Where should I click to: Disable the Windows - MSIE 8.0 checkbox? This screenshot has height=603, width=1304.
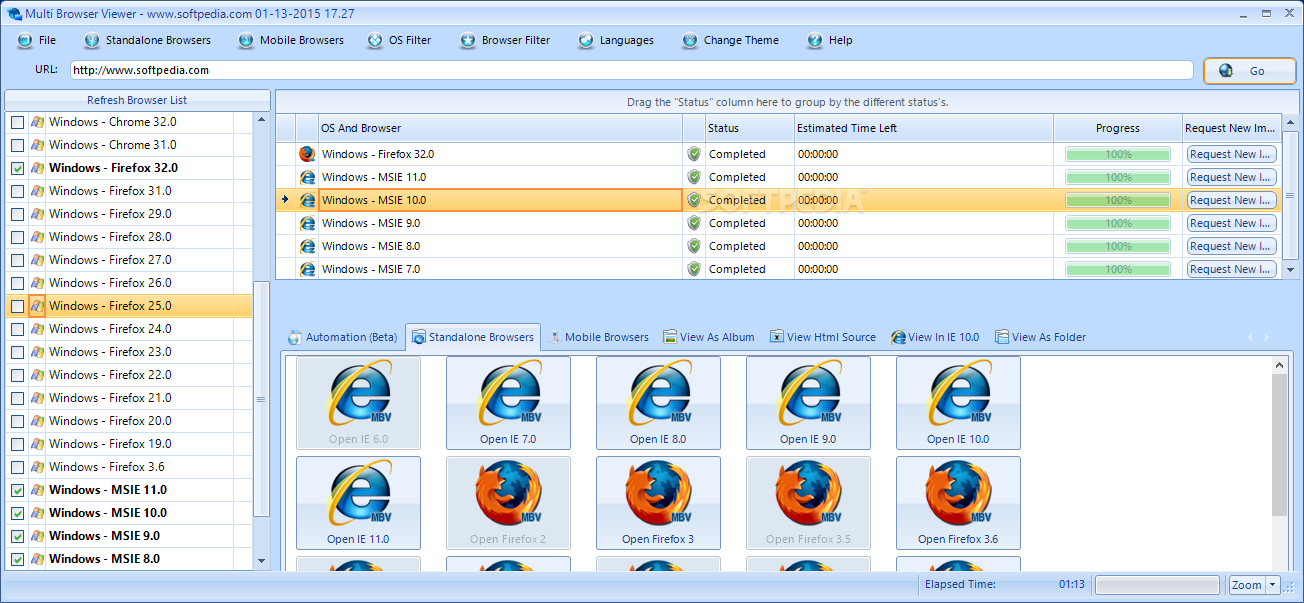[x=17, y=559]
